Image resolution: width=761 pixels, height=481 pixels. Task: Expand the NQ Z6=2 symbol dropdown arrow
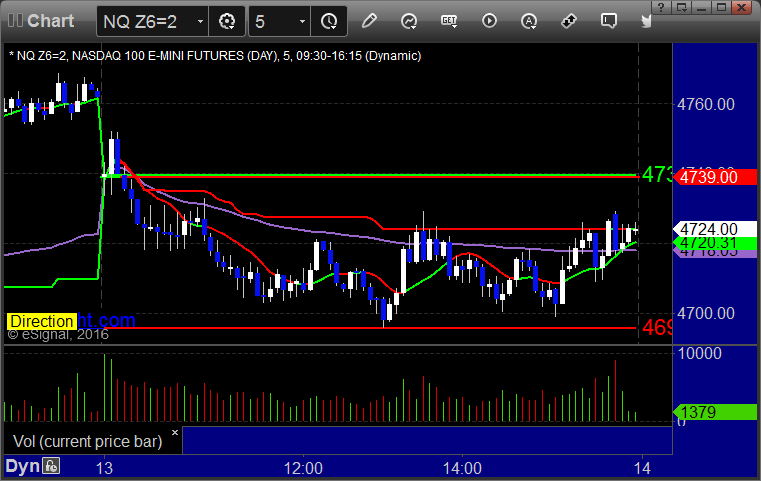click(200, 21)
